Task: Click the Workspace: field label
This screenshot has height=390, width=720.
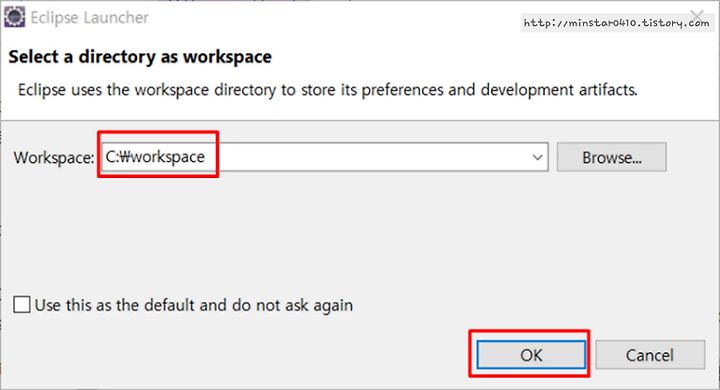Action: (x=54, y=158)
